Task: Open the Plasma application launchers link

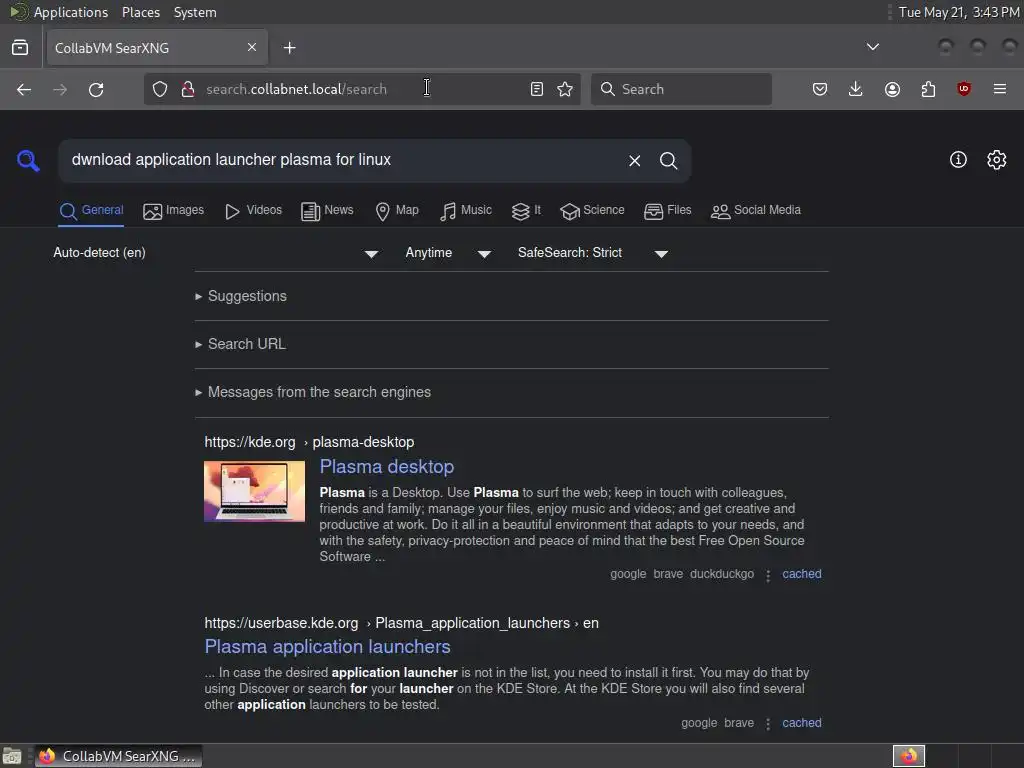Action: (x=327, y=647)
